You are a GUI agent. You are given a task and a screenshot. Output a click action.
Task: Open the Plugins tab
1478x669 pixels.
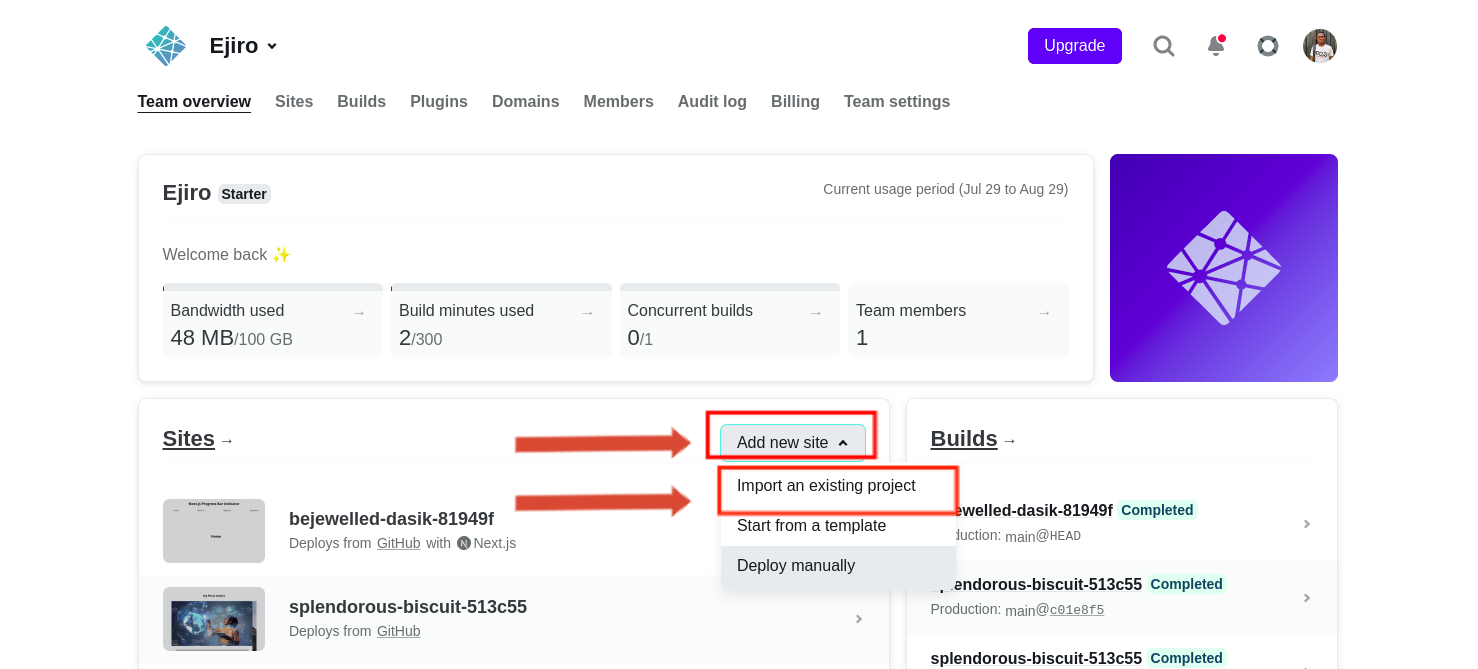pos(439,102)
